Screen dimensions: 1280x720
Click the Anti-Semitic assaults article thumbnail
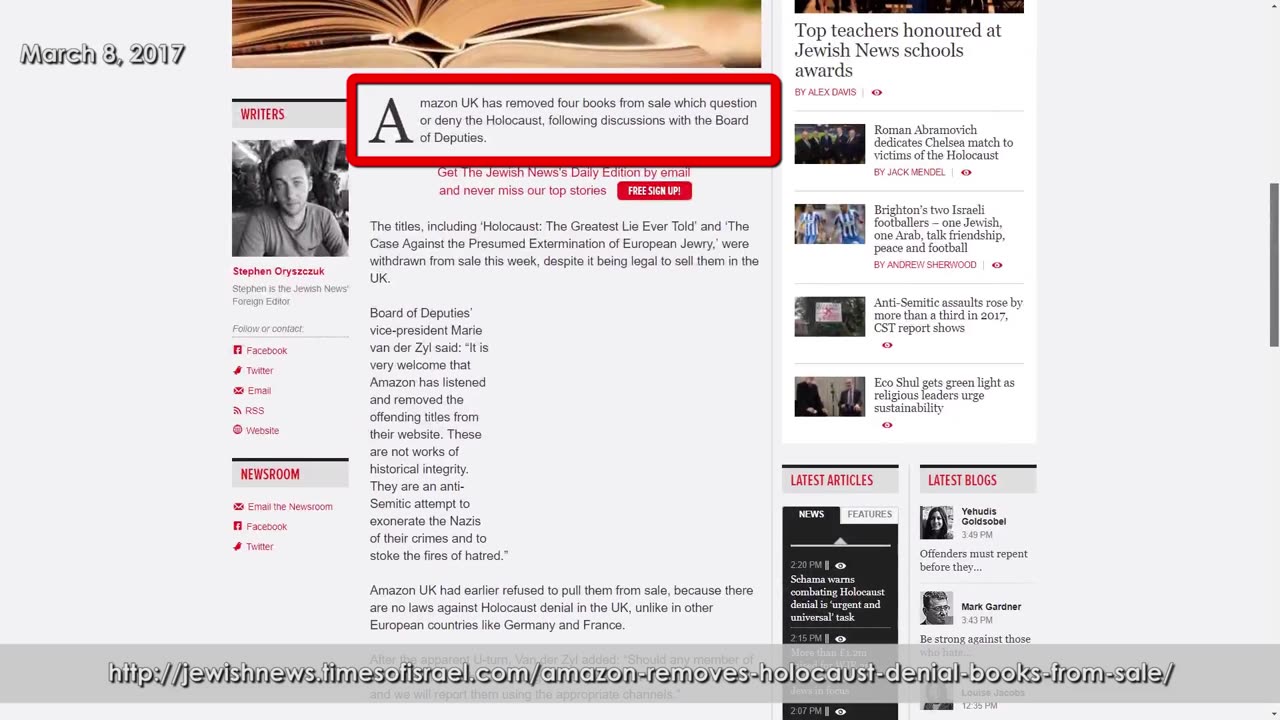tap(830, 317)
